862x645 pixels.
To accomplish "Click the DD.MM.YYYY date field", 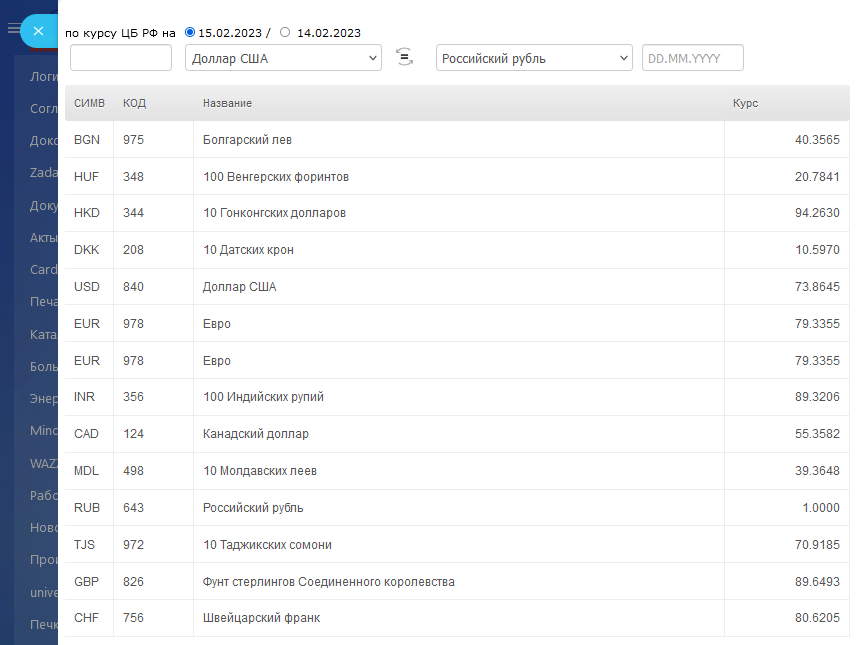I will (x=692, y=58).
